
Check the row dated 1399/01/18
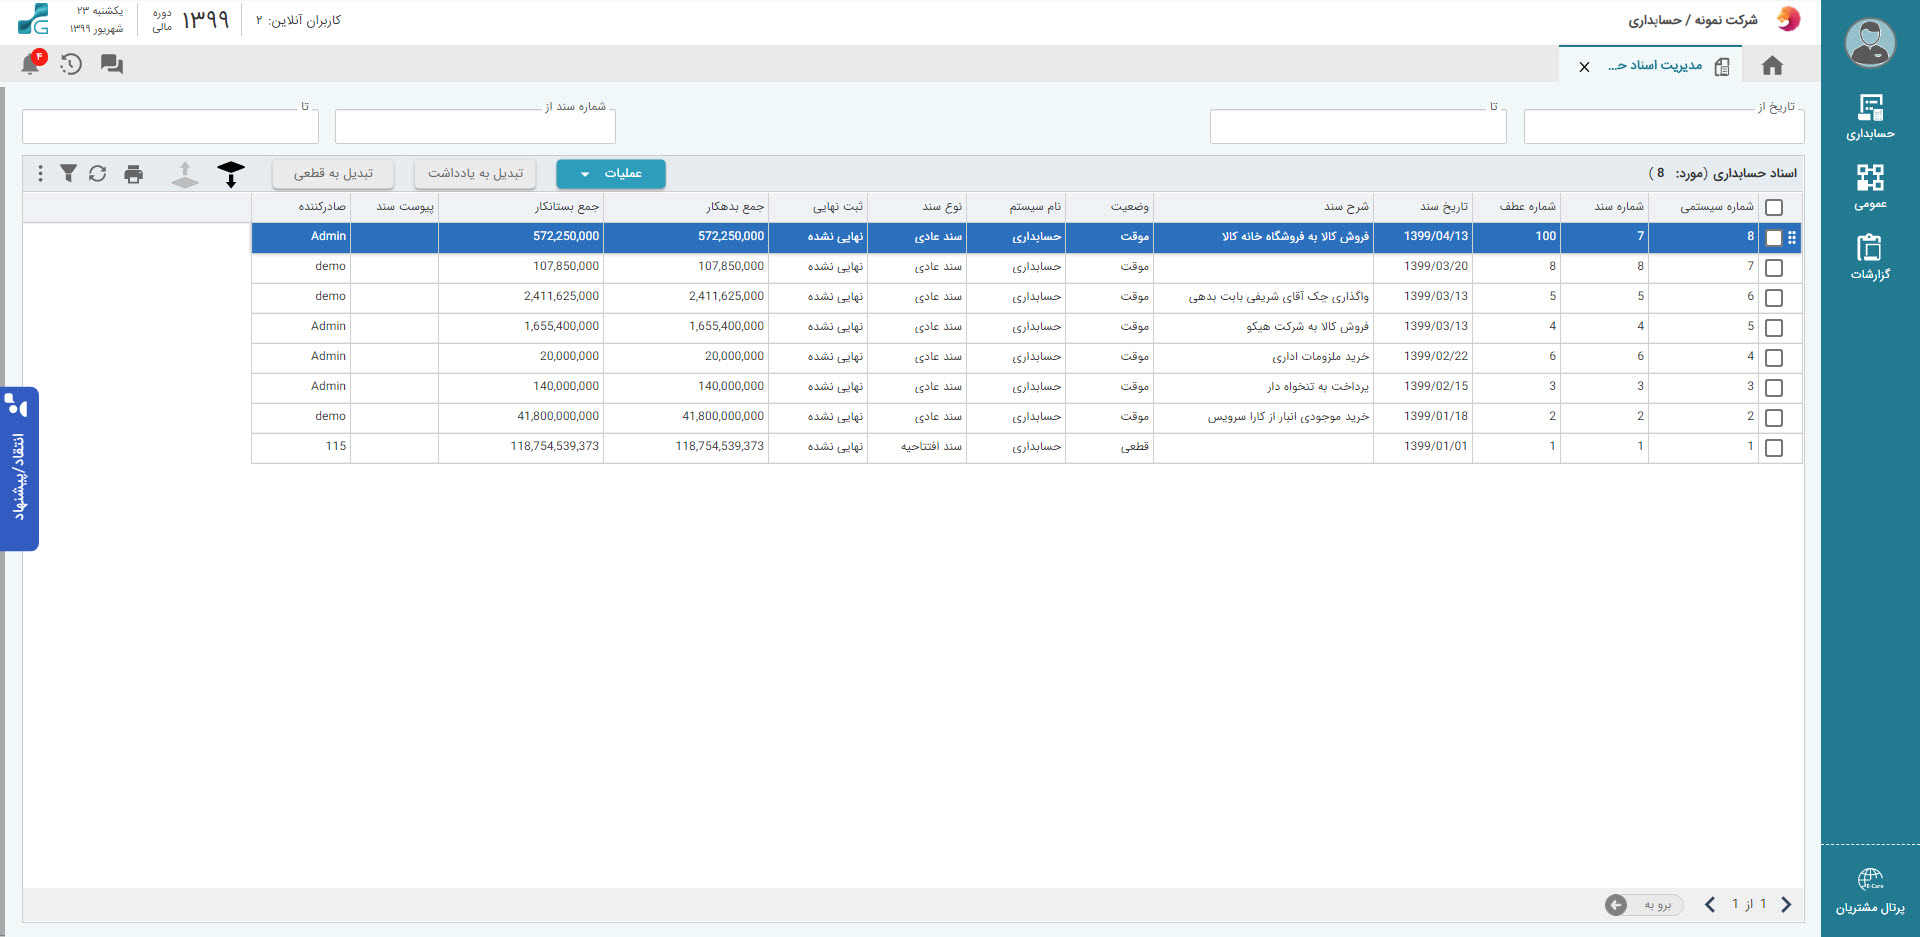point(1774,418)
